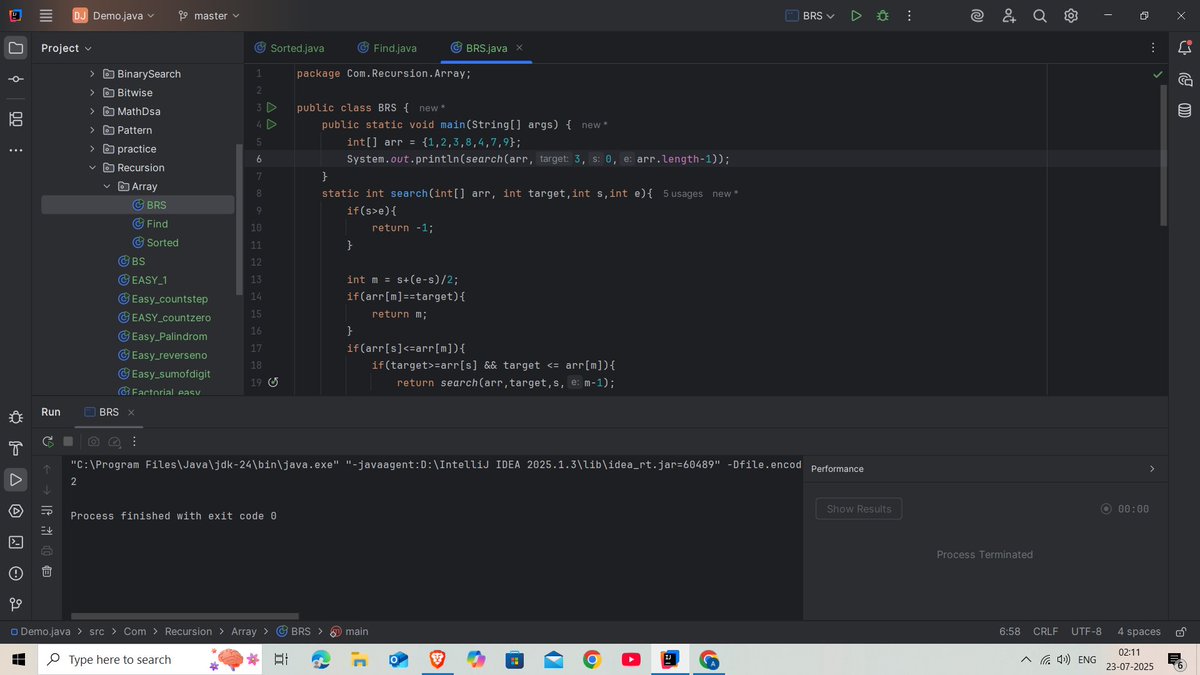Click the UTF-8 encoding setting
Image resolution: width=1200 pixels, height=675 pixels.
[1086, 631]
